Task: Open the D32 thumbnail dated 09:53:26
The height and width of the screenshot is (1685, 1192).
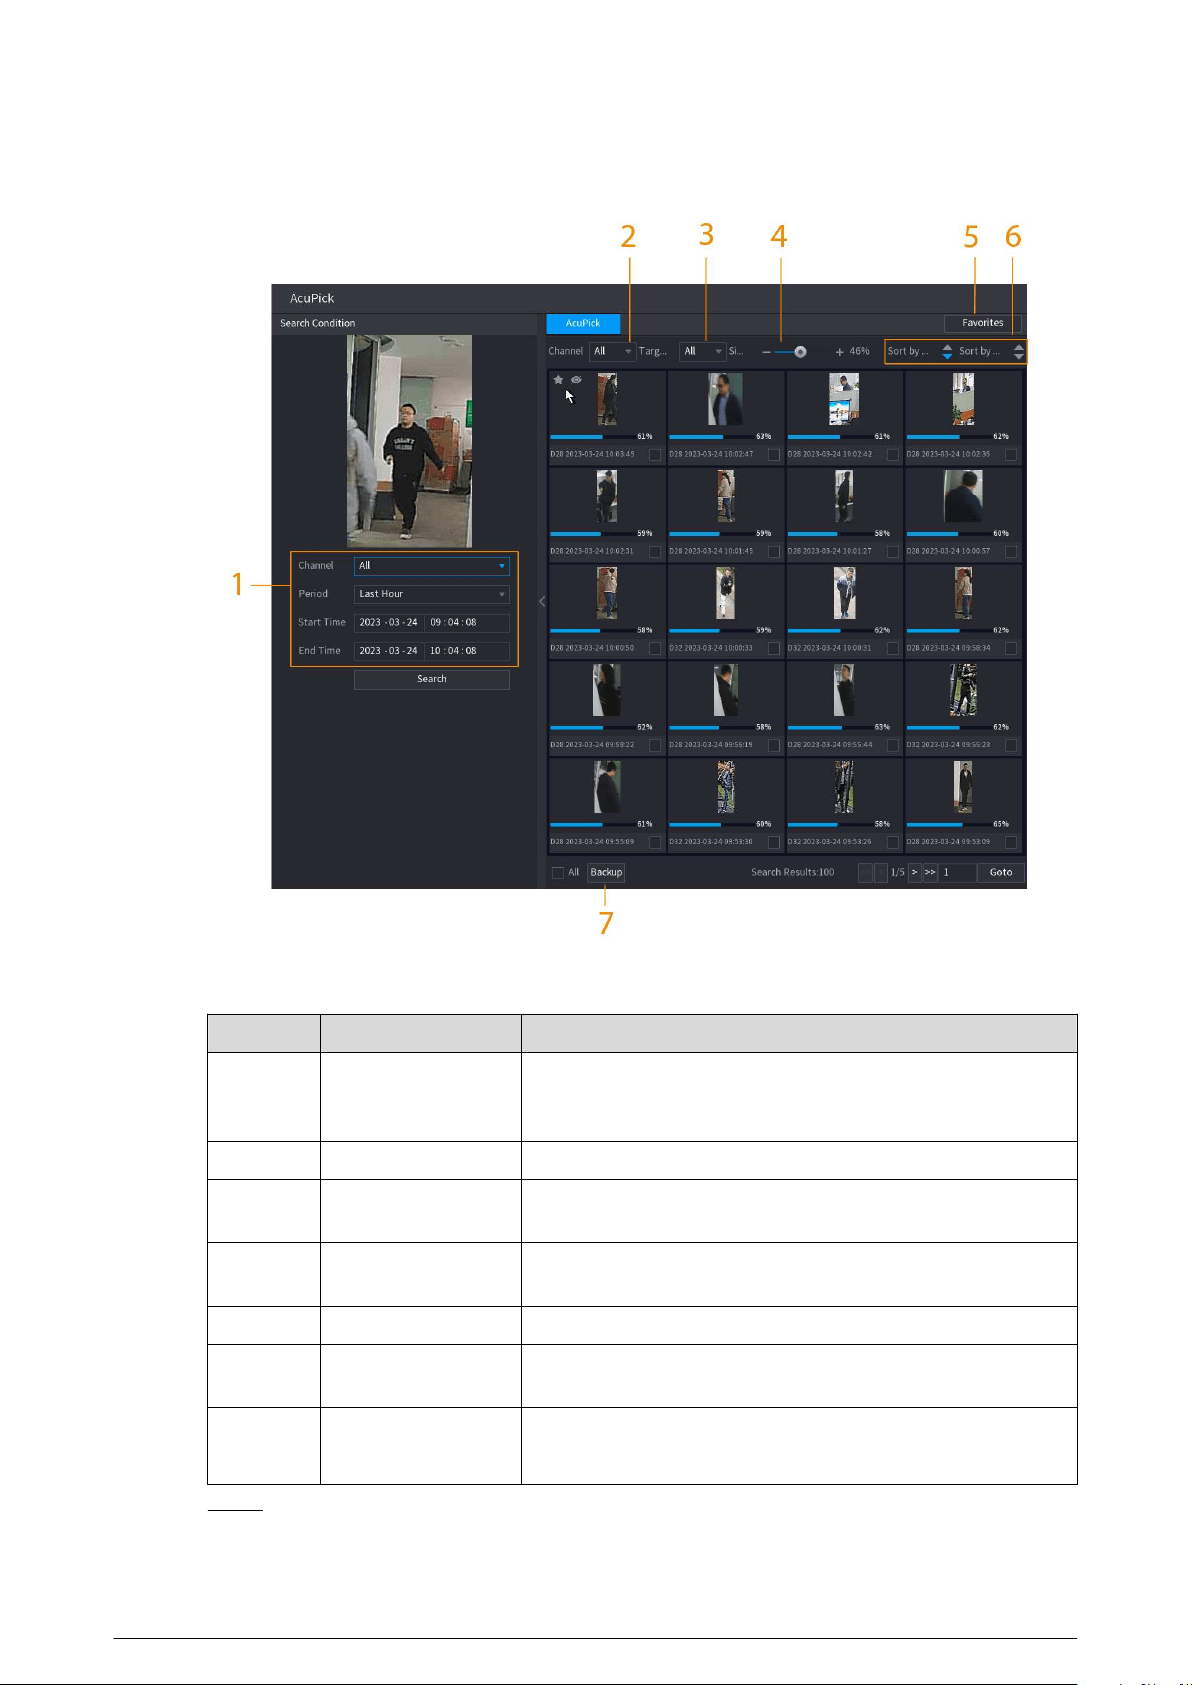Action: coord(844,788)
